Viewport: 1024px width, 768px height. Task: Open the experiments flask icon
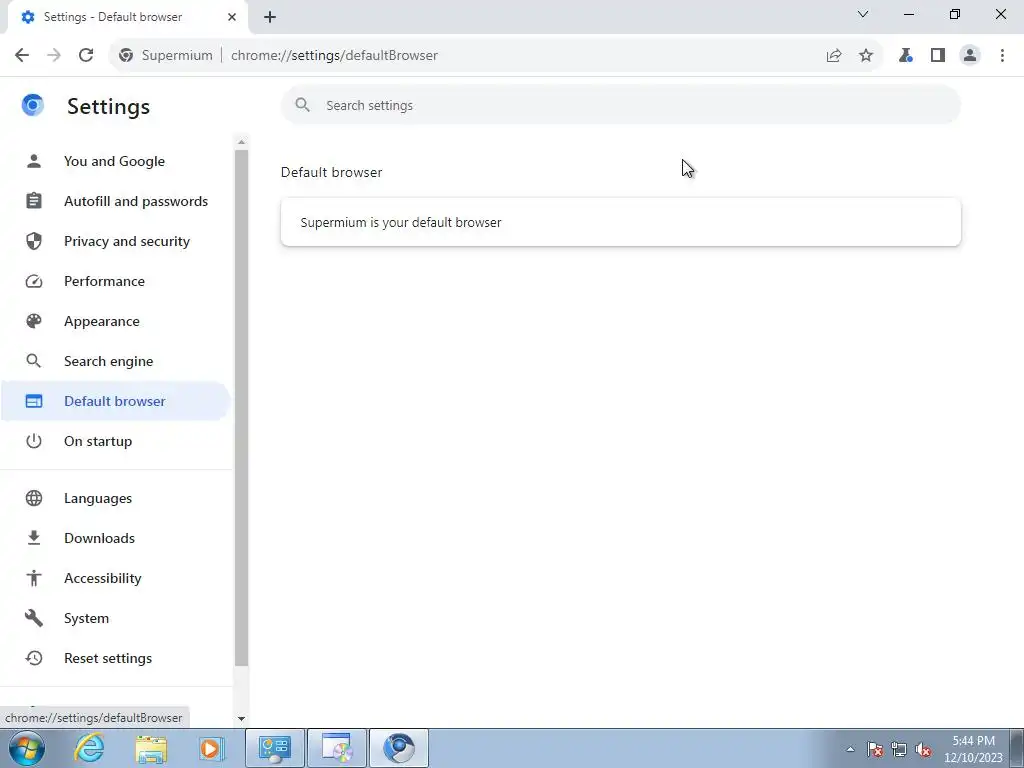coord(905,56)
